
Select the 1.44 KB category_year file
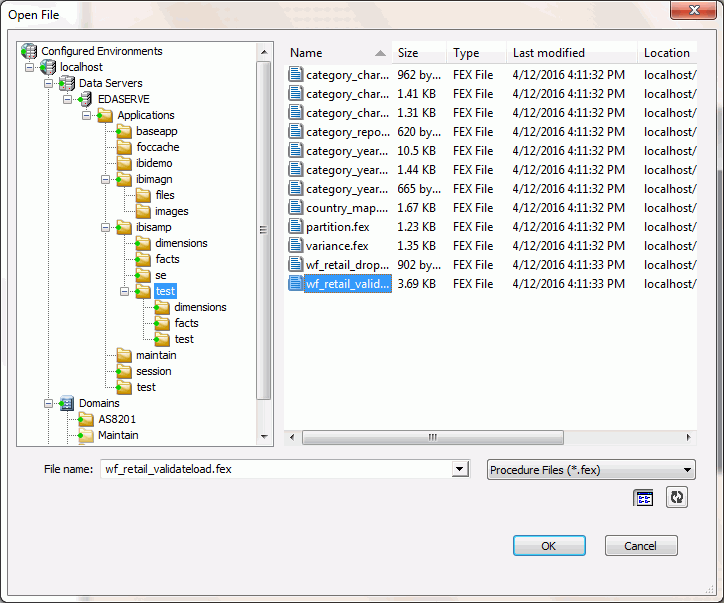click(490, 170)
